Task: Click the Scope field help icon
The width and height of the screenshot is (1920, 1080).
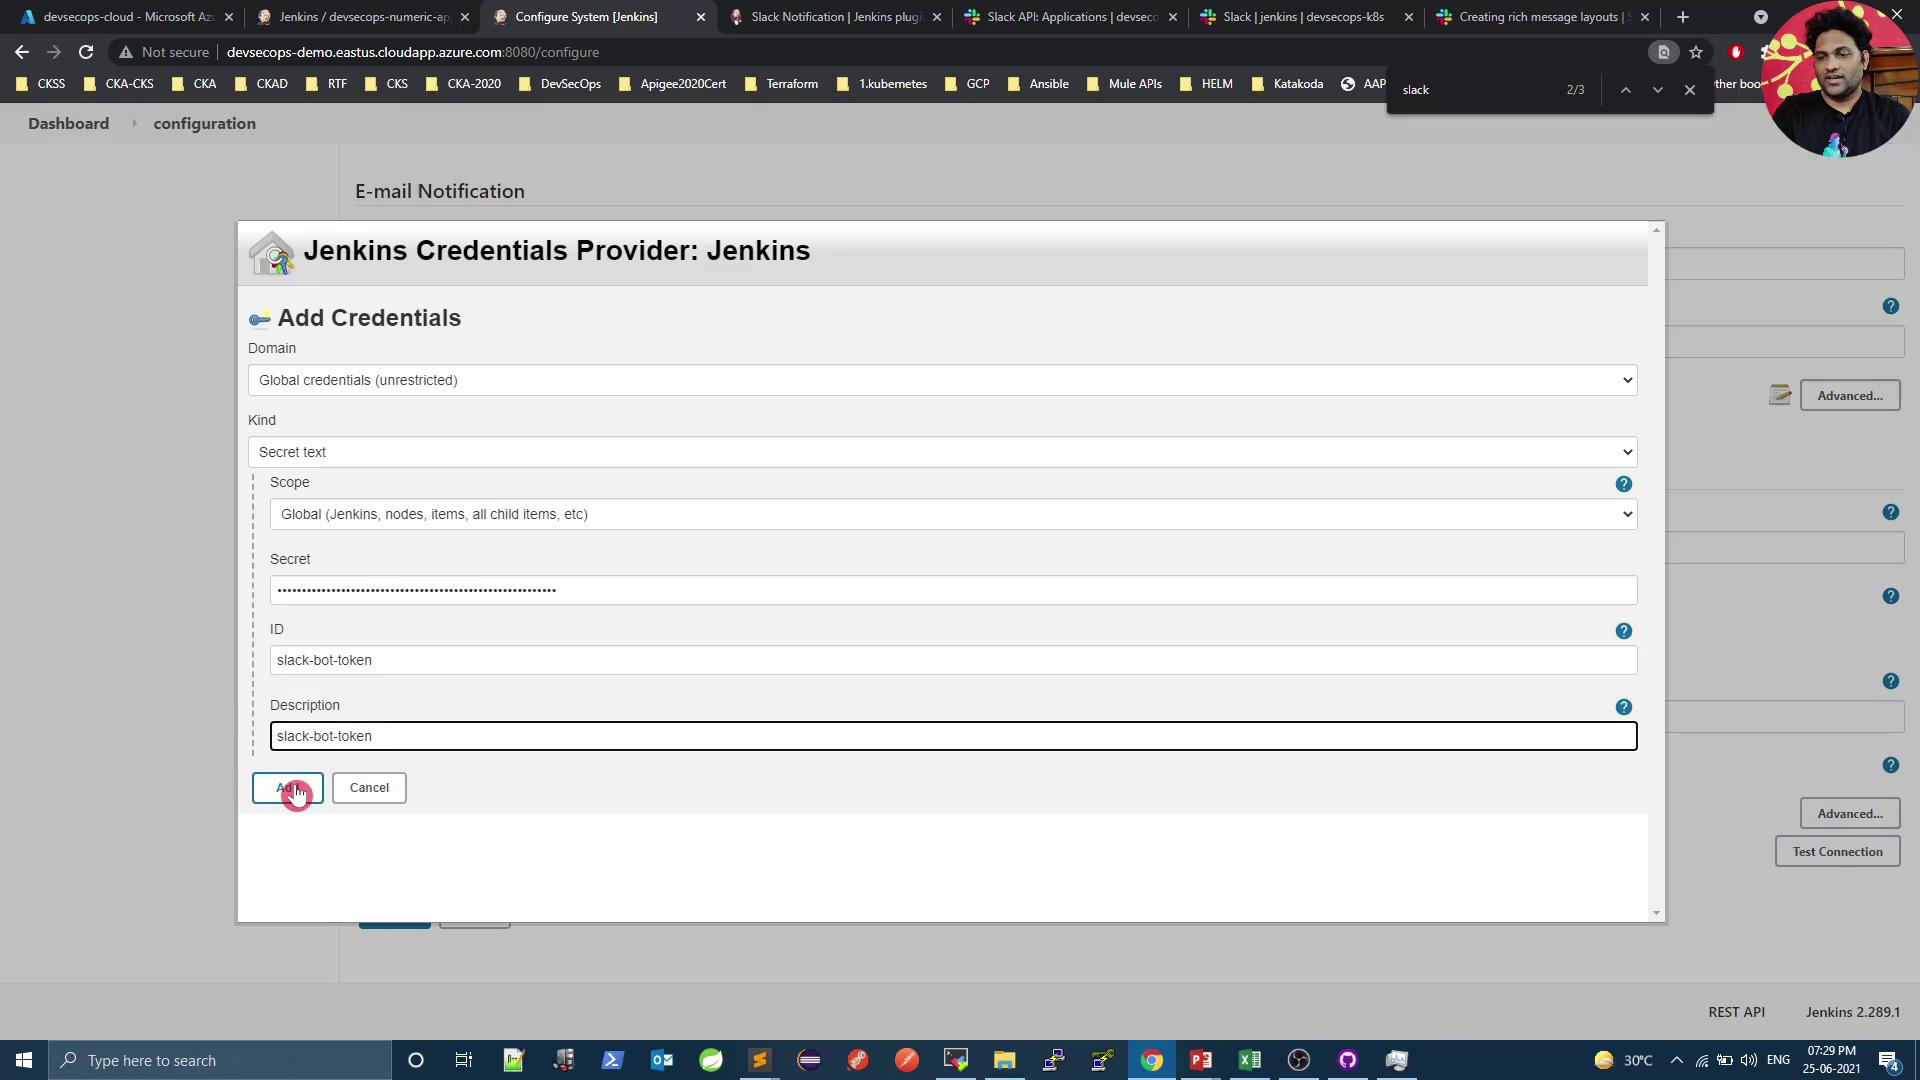Action: coord(1623,484)
